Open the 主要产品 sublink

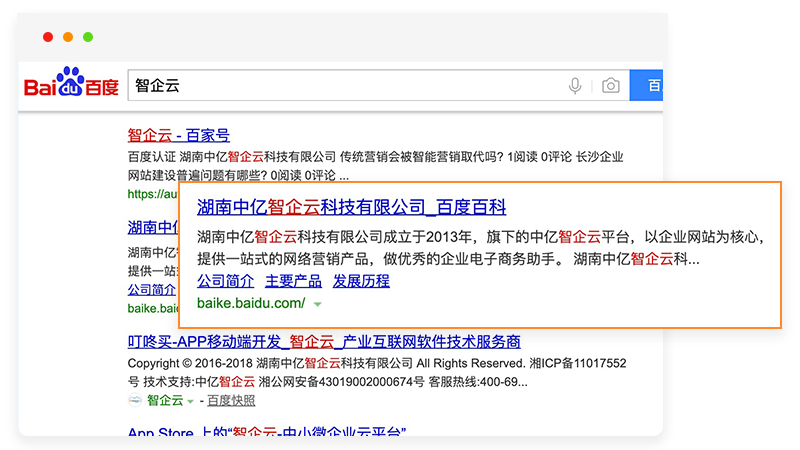point(293,281)
